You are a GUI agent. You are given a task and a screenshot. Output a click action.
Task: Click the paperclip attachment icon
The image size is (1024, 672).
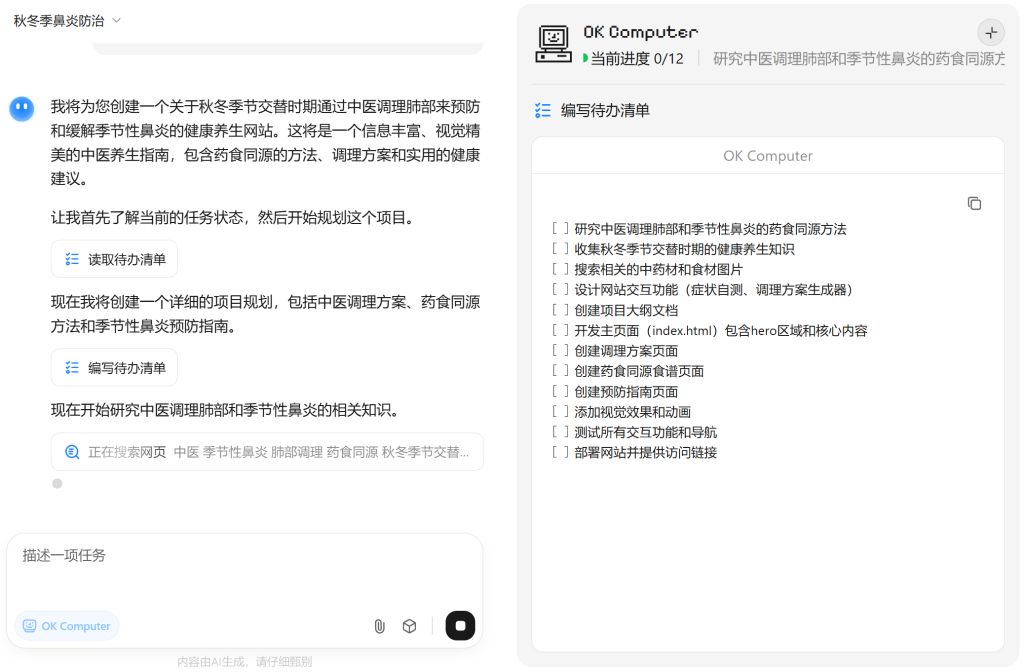(379, 626)
